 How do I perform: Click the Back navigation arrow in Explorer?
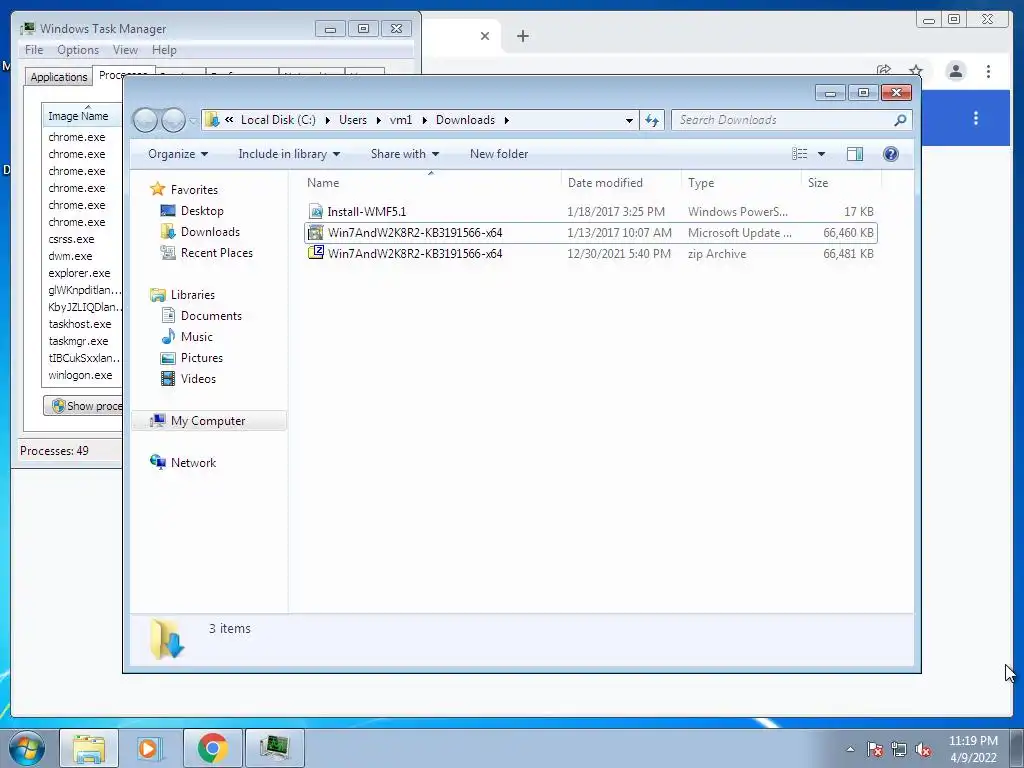click(145, 120)
